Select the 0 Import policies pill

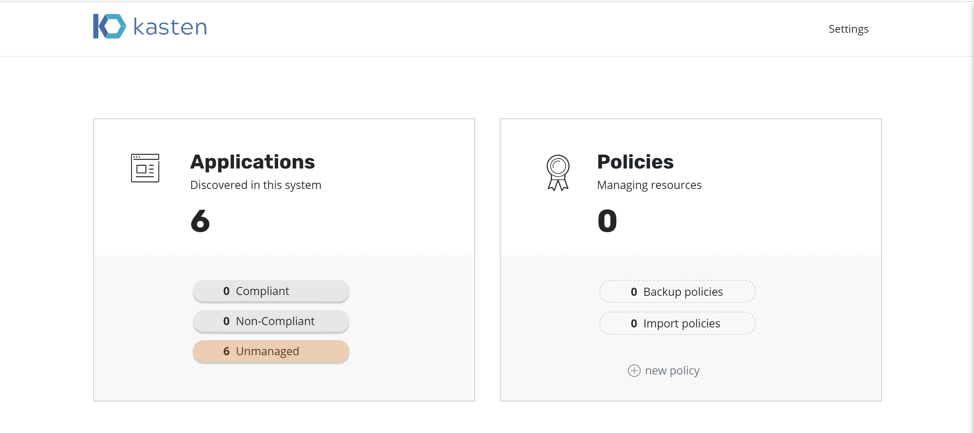[677, 324]
